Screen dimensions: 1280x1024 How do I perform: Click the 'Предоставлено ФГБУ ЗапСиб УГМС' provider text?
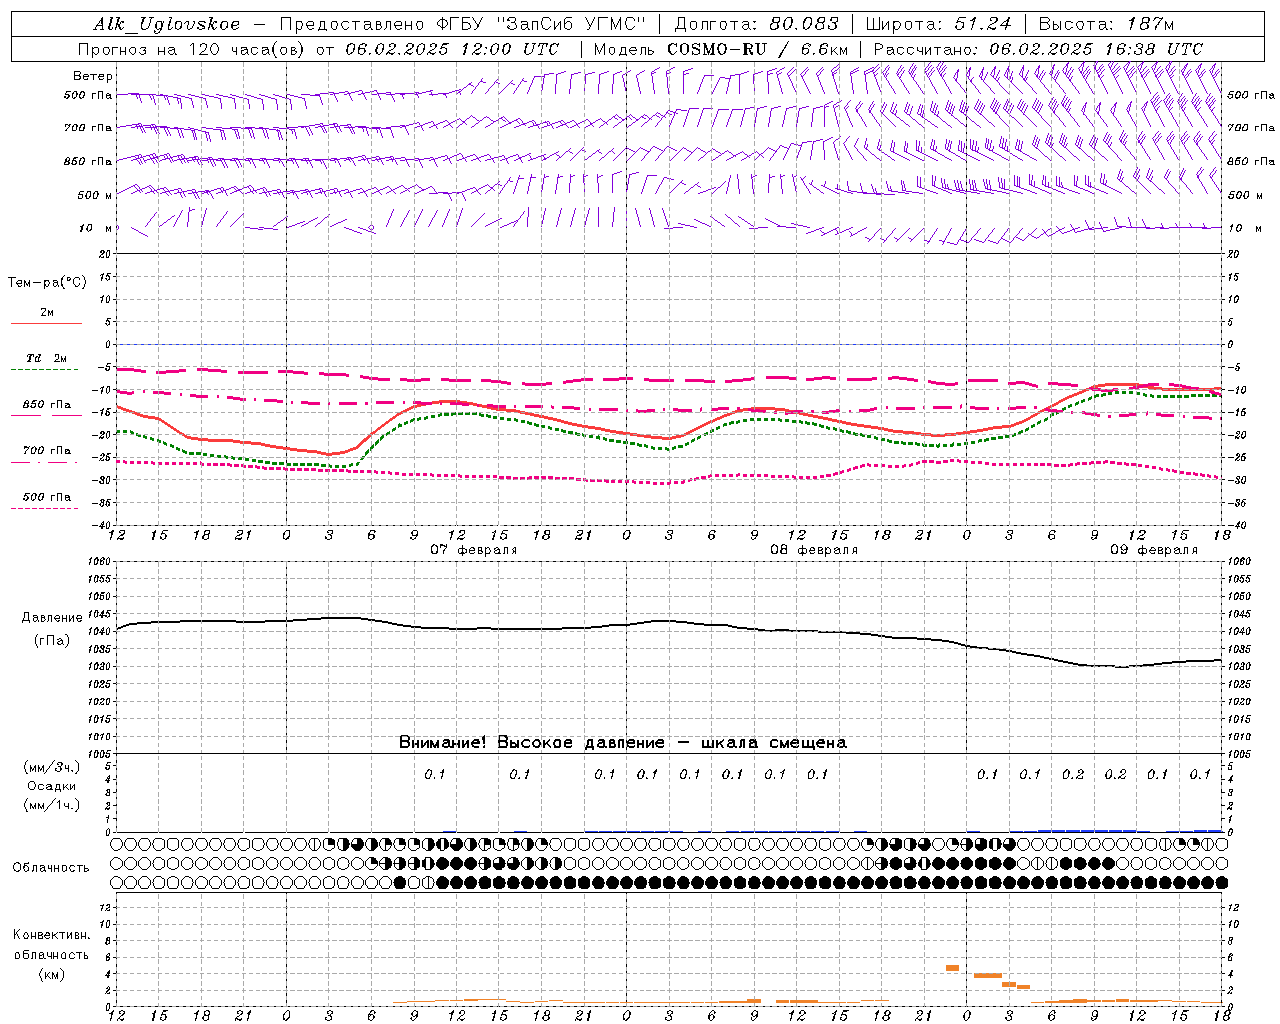pos(462,24)
